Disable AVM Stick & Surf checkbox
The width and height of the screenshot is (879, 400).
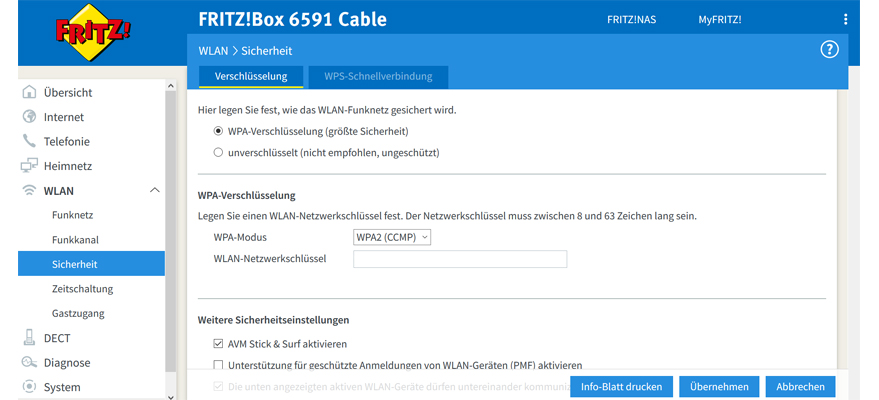click(x=218, y=344)
